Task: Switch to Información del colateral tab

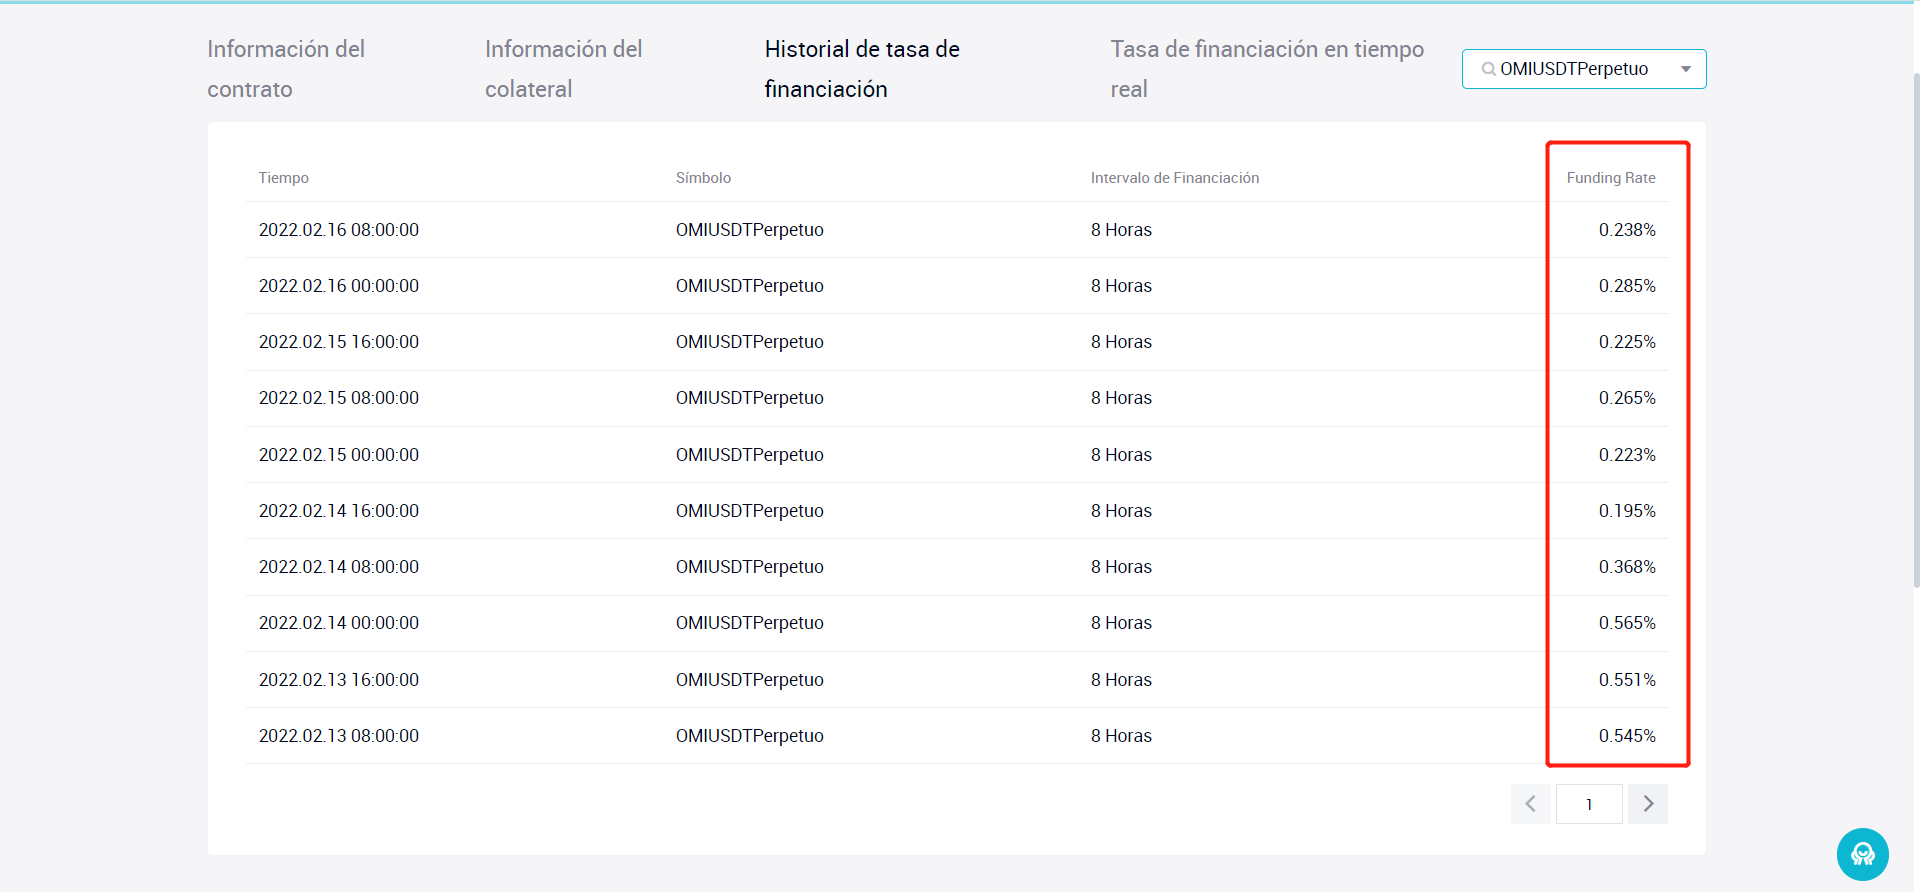Action: pyautogui.click(x=563, y=69)
